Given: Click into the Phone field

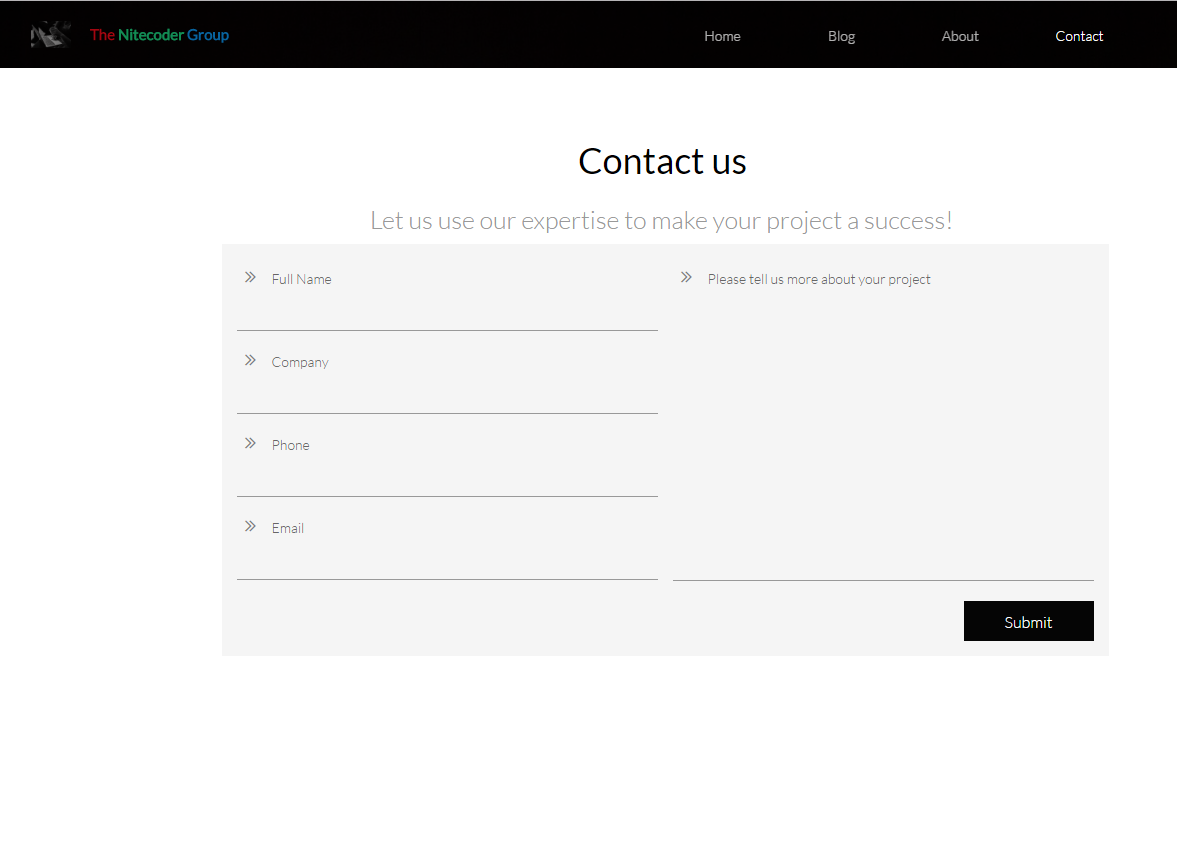Looking at the screenshot, I should pyautogui.click(x=447, y=461).
